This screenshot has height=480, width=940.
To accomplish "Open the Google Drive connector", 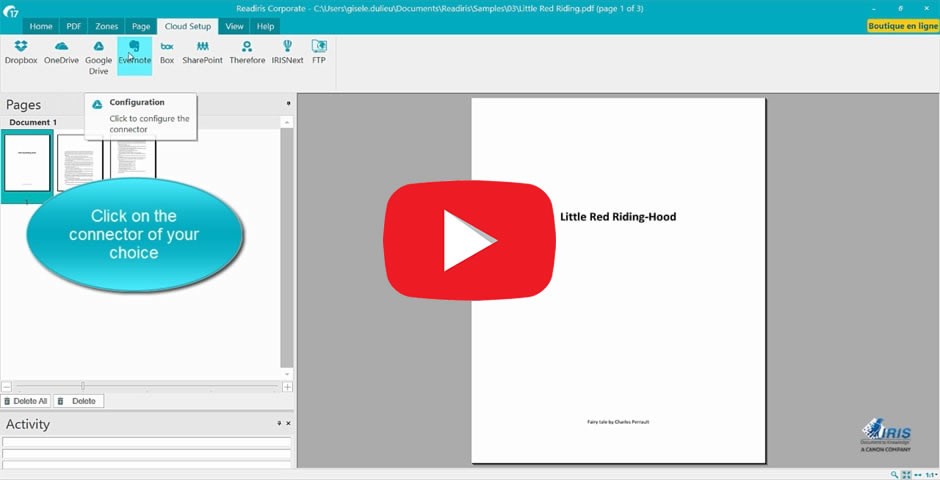I will tap(98, 58).
